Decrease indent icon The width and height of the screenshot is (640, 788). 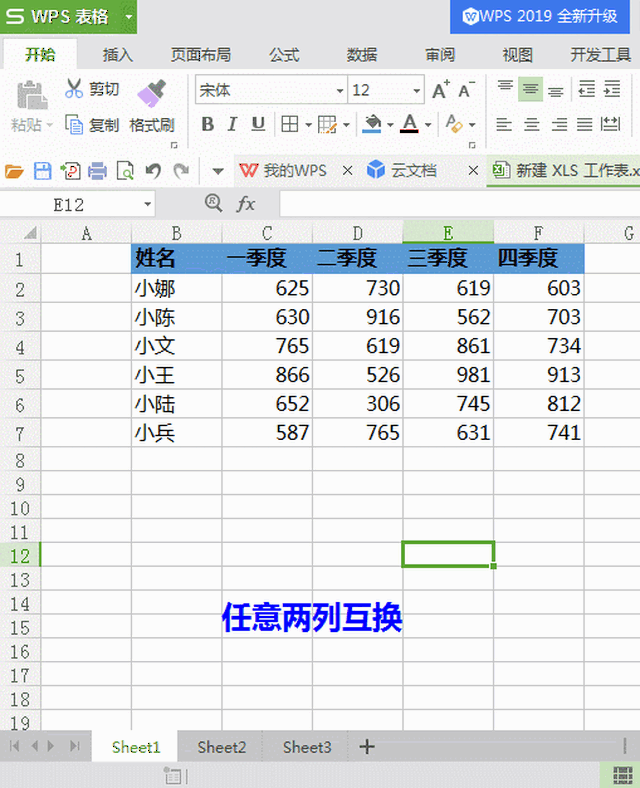coord(587,89)
